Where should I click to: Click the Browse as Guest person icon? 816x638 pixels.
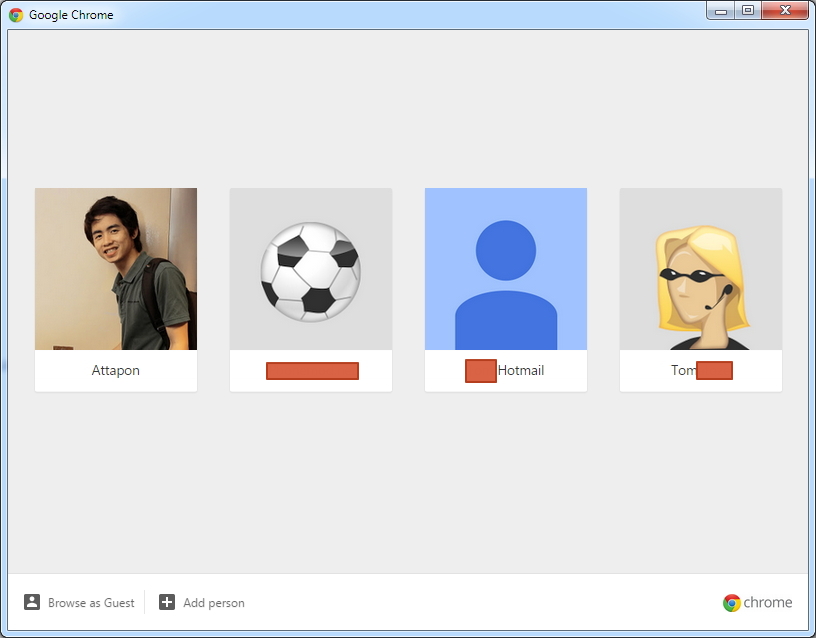click(32, 602)
